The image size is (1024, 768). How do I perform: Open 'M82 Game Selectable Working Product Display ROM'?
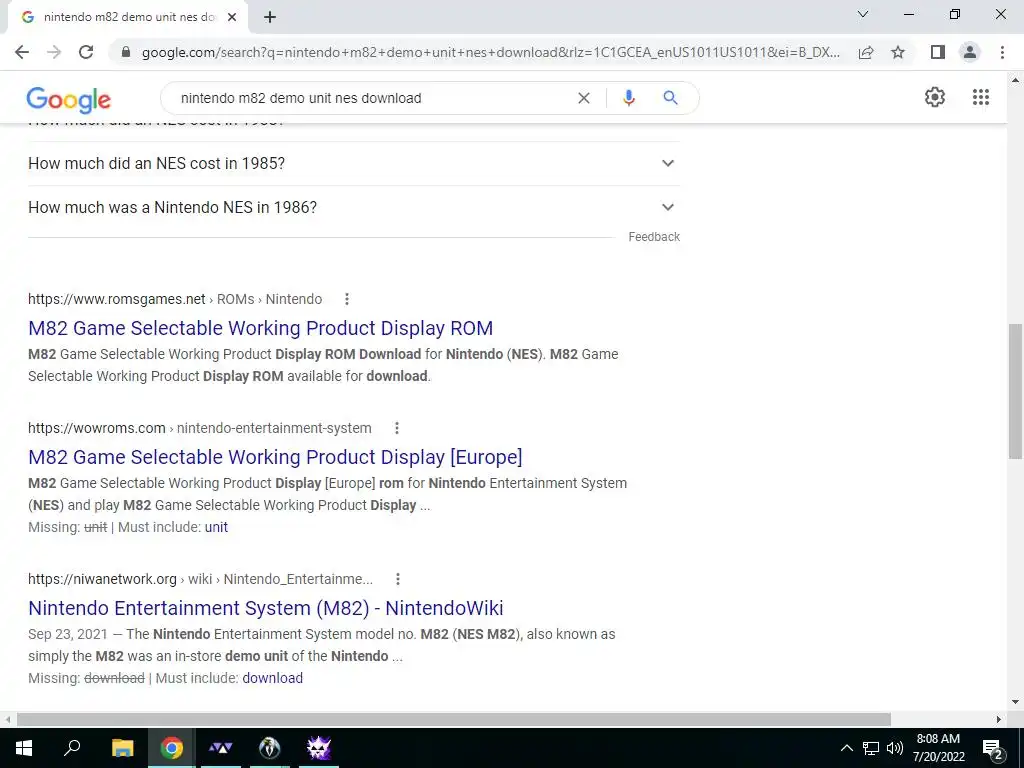click(x=261, y=328)
